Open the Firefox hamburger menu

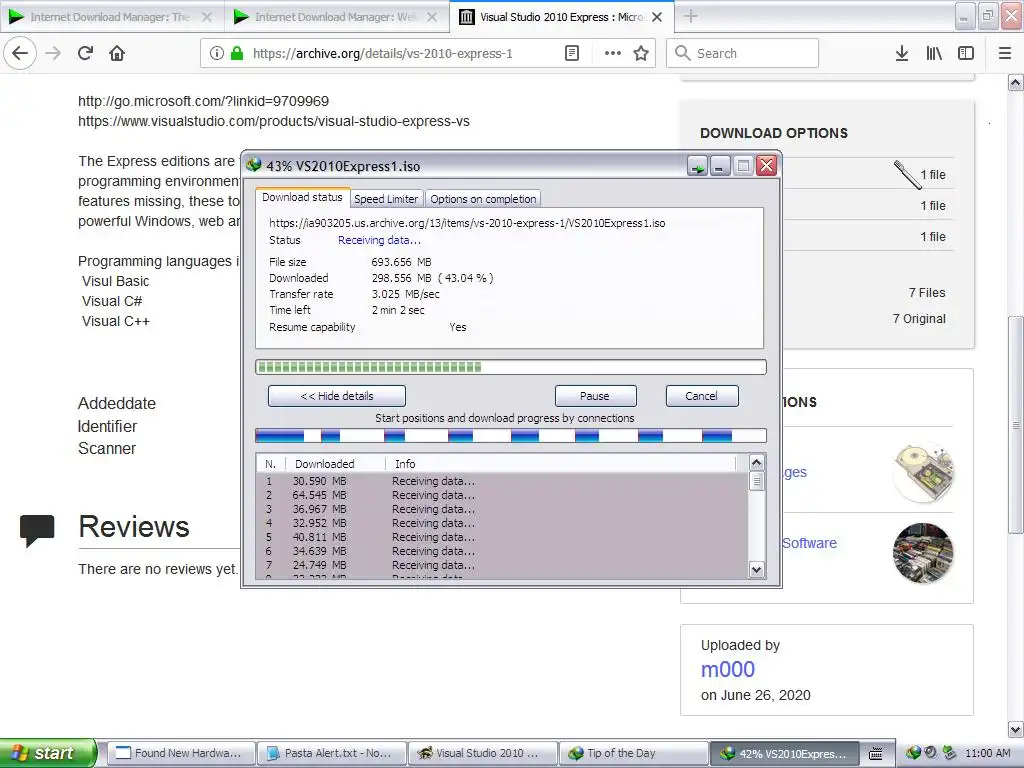[x=1005, y=53]
